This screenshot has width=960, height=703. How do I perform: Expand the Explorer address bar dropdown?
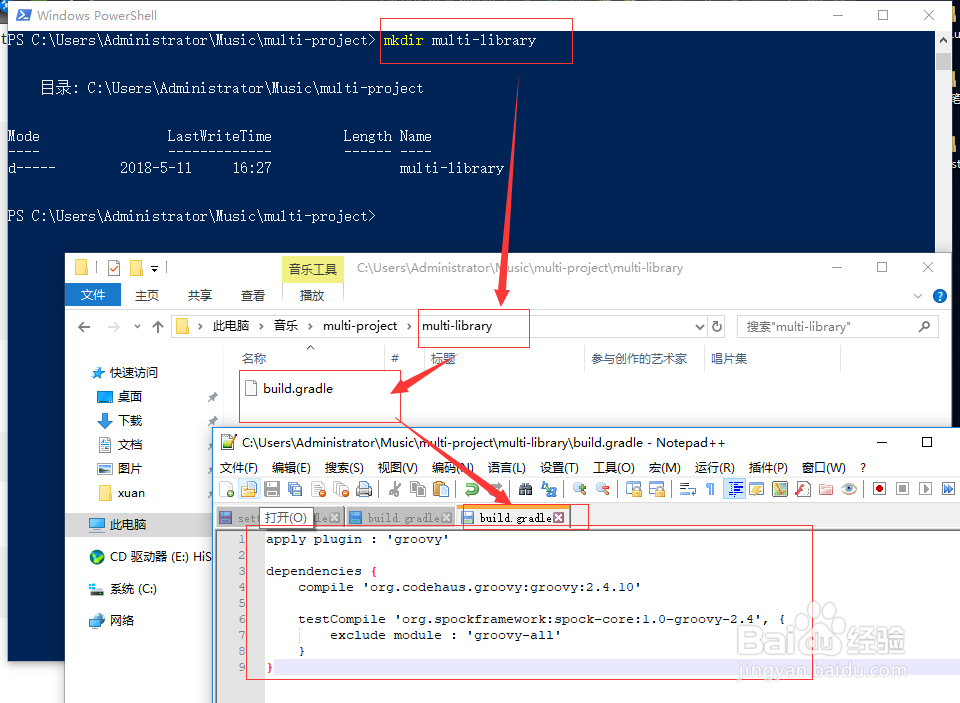[700, 327]
